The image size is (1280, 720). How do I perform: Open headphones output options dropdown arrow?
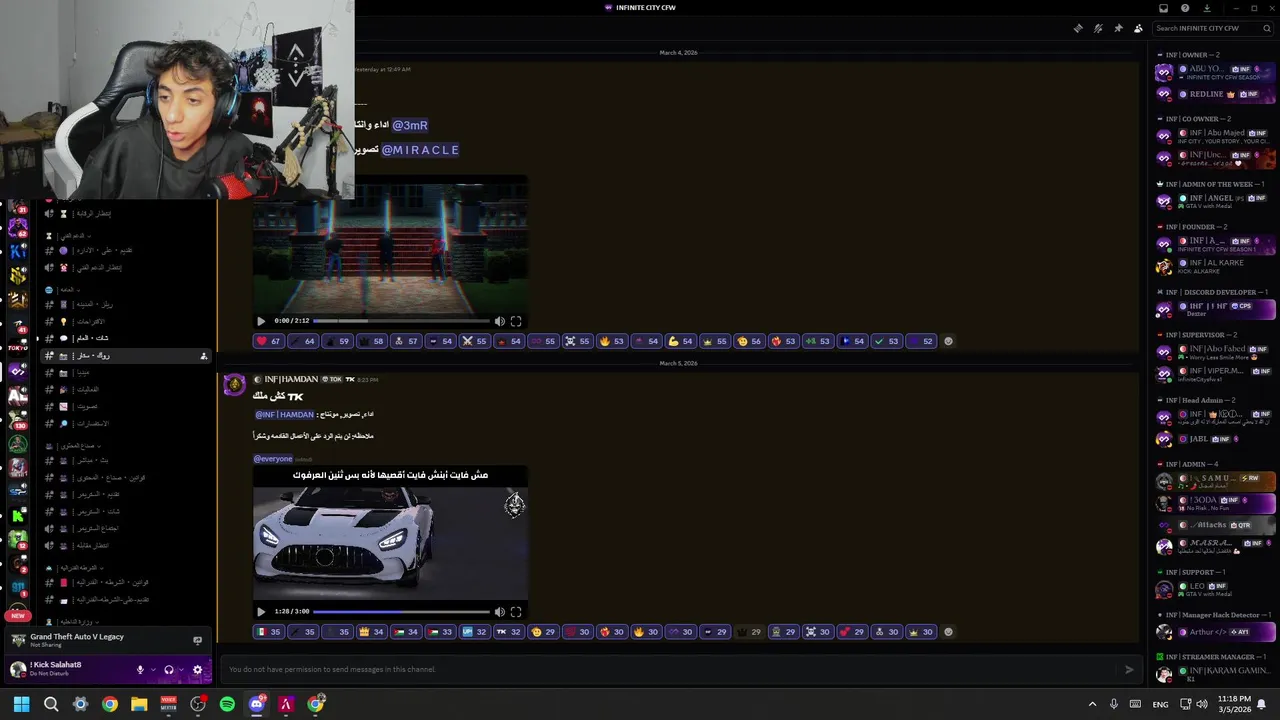(x=180, y=670)
